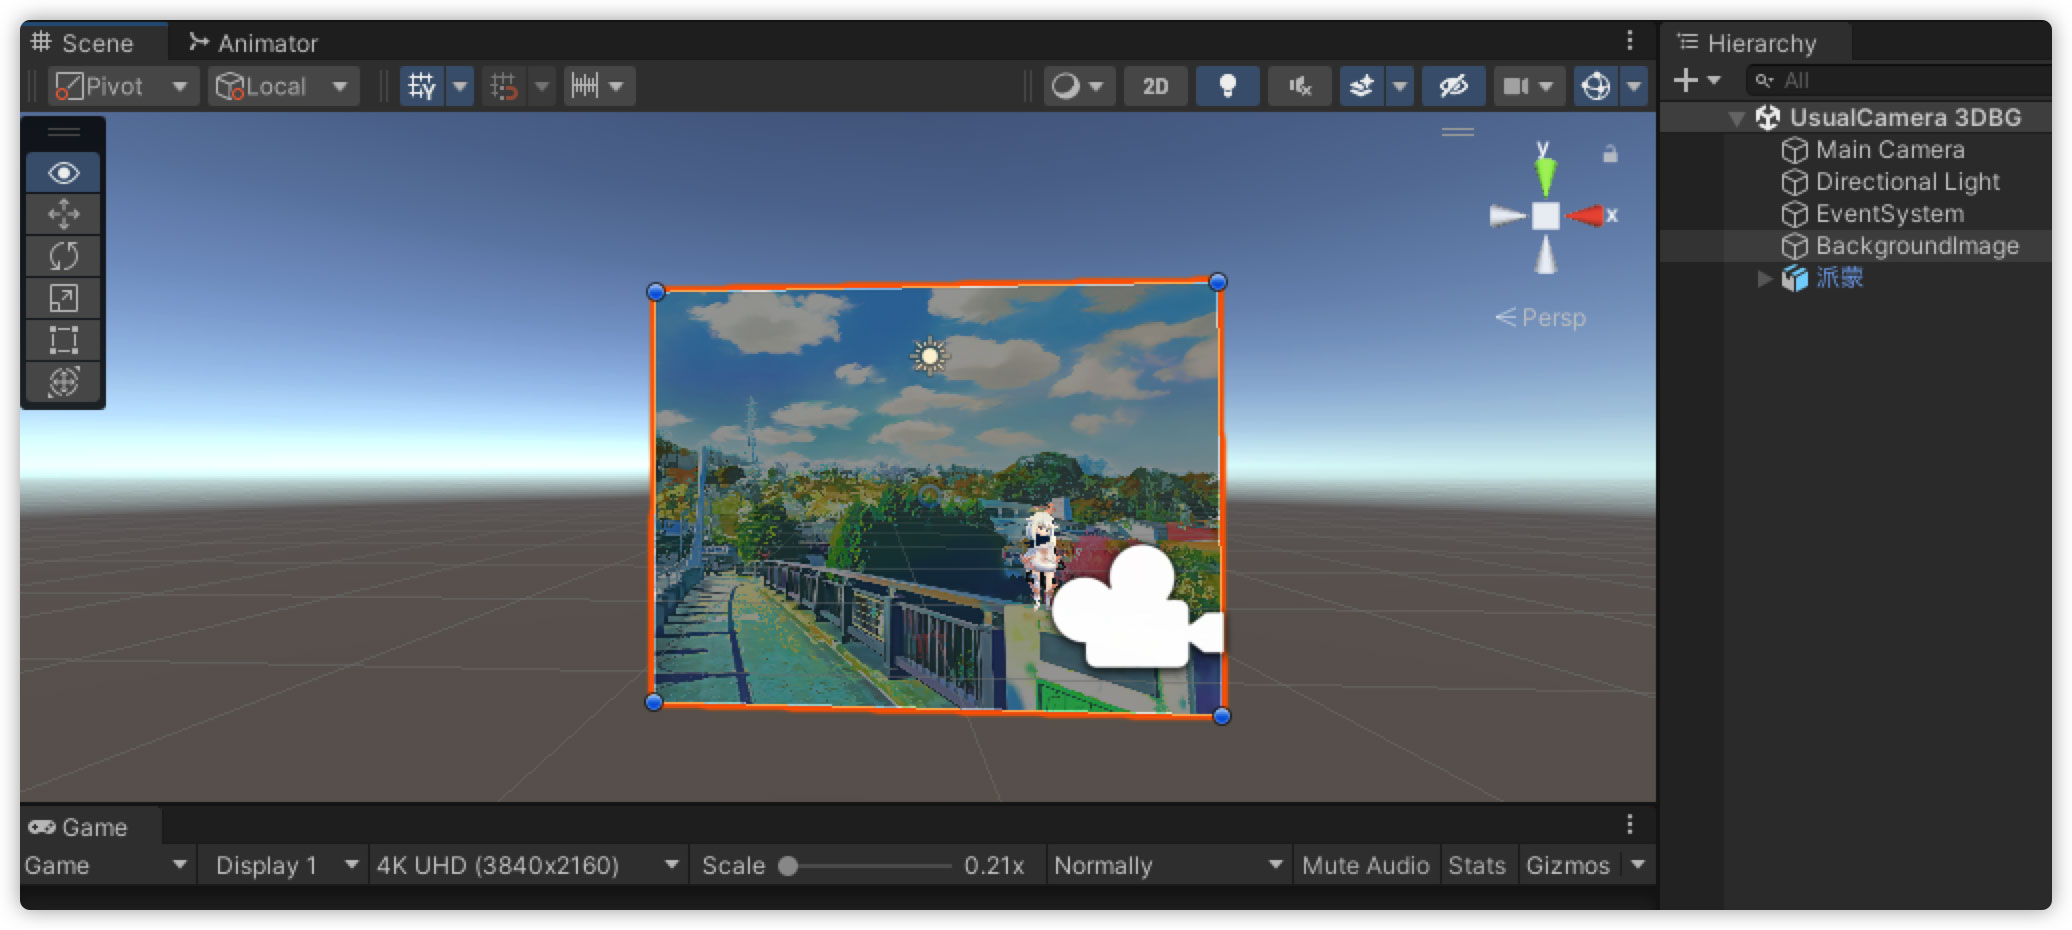Screen dimensions: 2072x930
Task: Select the Move tool in the scene tools overlay
Action: point(63,214)
